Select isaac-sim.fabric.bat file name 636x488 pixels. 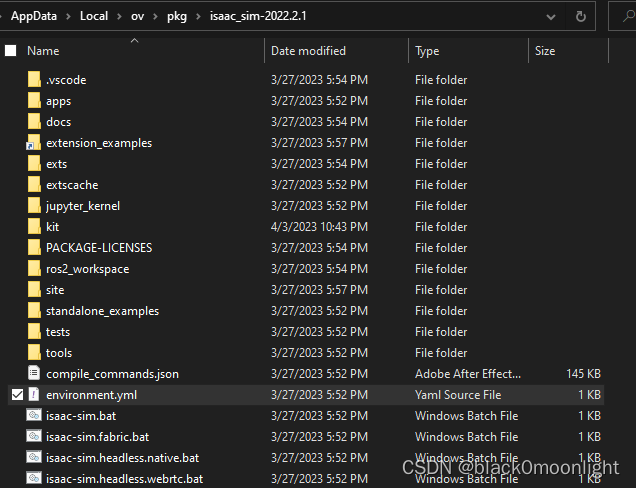97,437
